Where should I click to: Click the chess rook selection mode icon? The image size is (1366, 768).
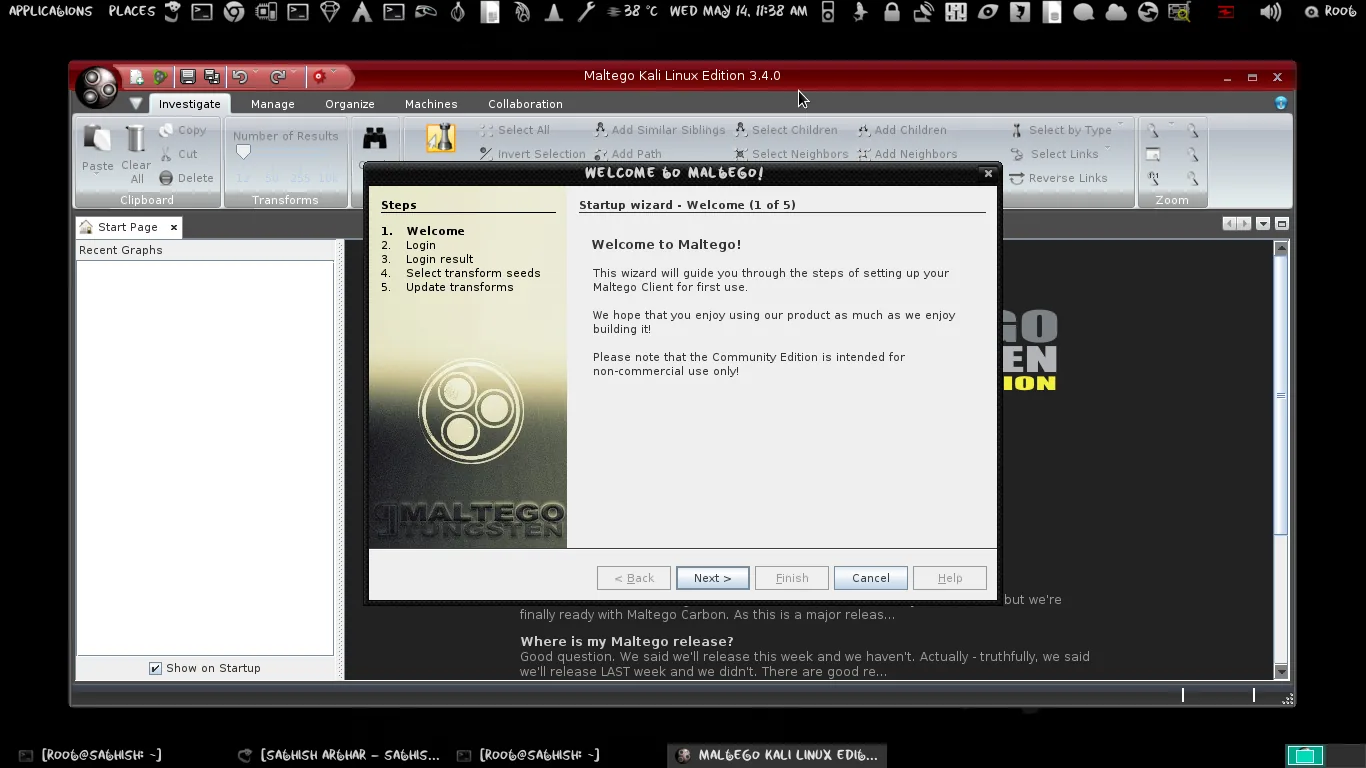coord(440,138)
